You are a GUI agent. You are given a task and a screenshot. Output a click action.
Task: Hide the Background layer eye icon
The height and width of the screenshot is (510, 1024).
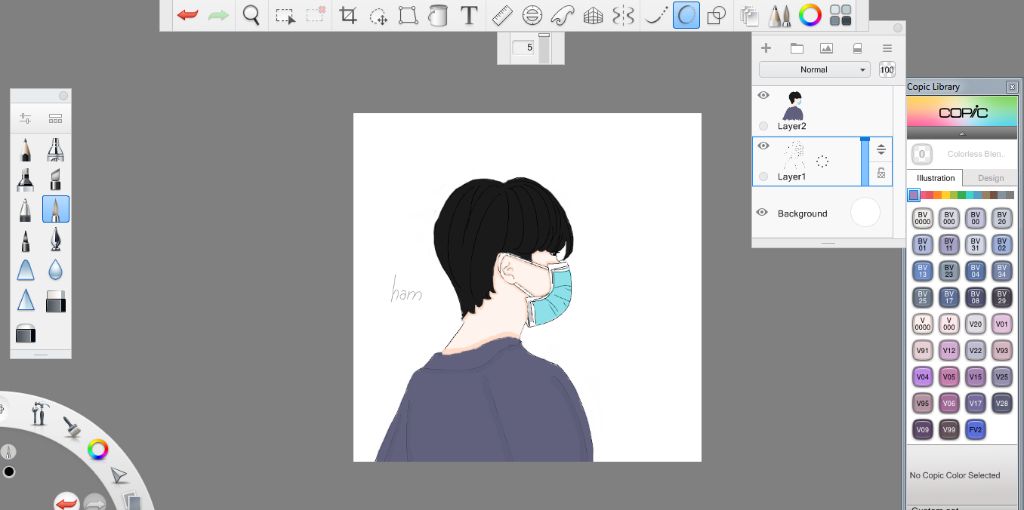(x=761, y=213)
